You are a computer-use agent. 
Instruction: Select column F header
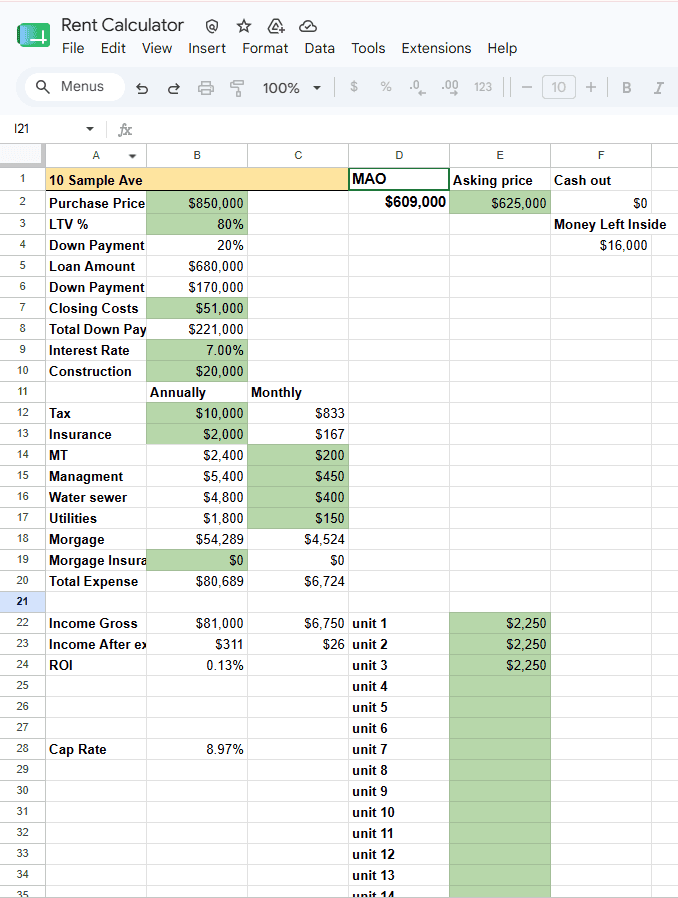click(x=601, y=155)
